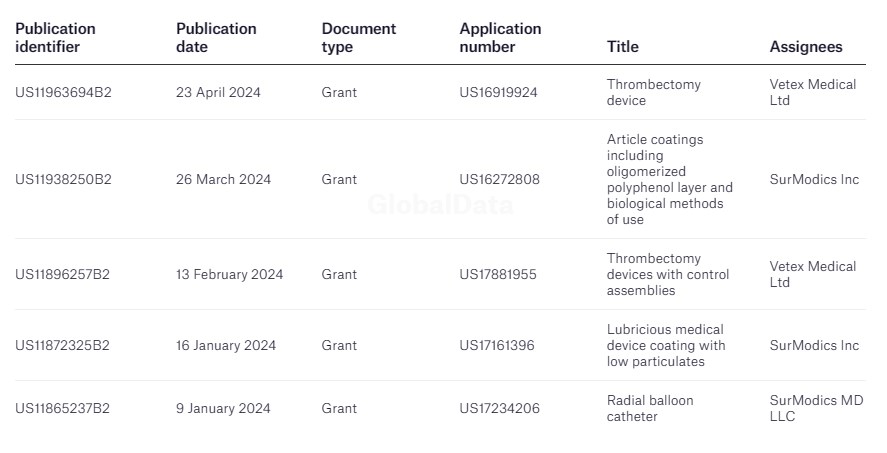Viewport: 887px width, 453px height.
Task: Click the Assignees column header
Action: coord(805,46)
